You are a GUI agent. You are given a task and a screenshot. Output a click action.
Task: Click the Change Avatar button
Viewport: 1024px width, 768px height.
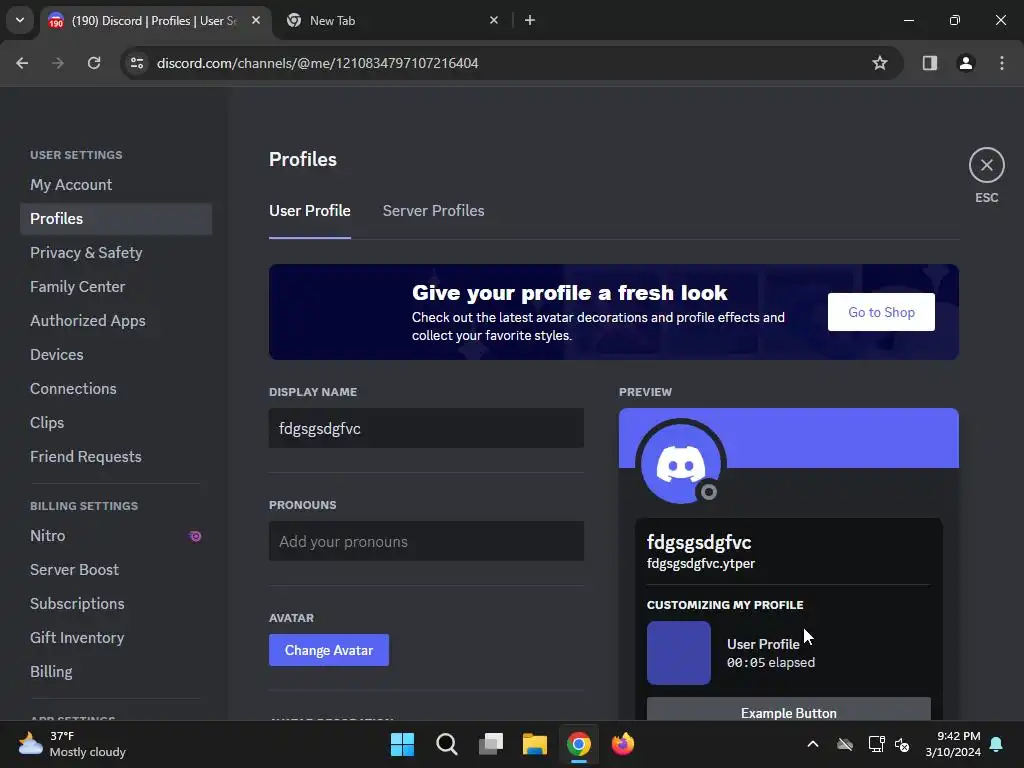[x=328, y=650]
